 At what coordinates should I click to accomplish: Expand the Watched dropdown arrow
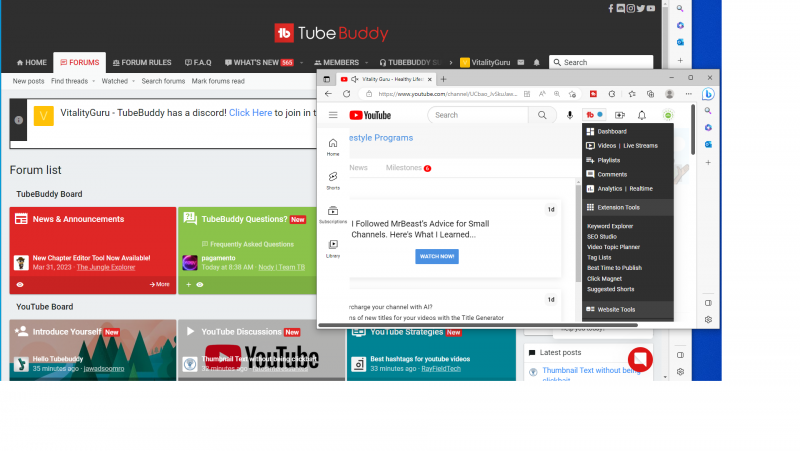133,81
